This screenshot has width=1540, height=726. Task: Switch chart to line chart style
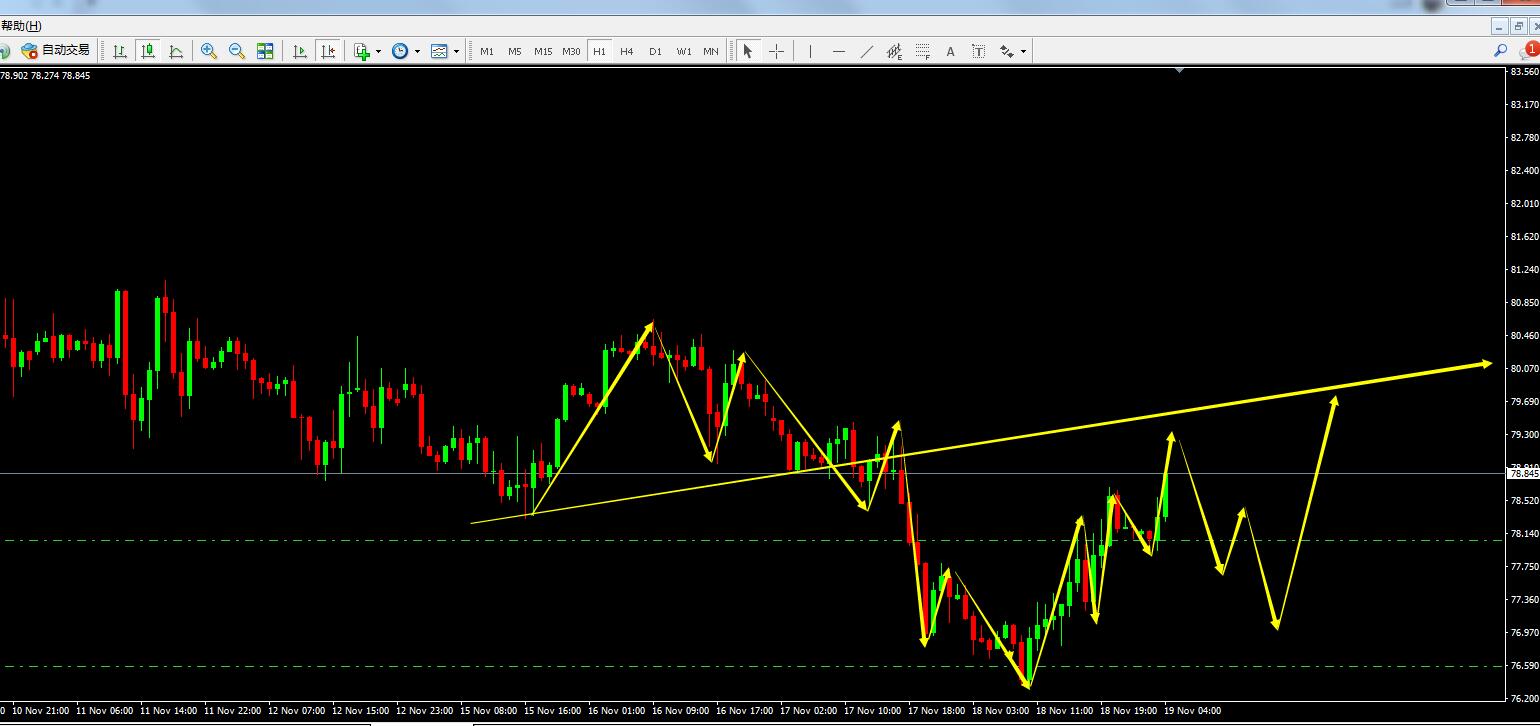[x=176, y=50]
